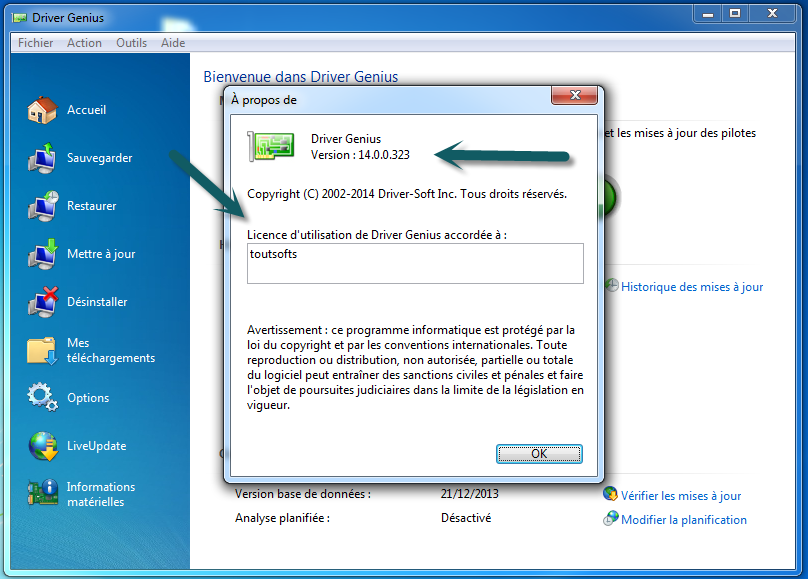808x579 pixels.
Task: Select Désinstaller in the sidebar
Action: 97,302
